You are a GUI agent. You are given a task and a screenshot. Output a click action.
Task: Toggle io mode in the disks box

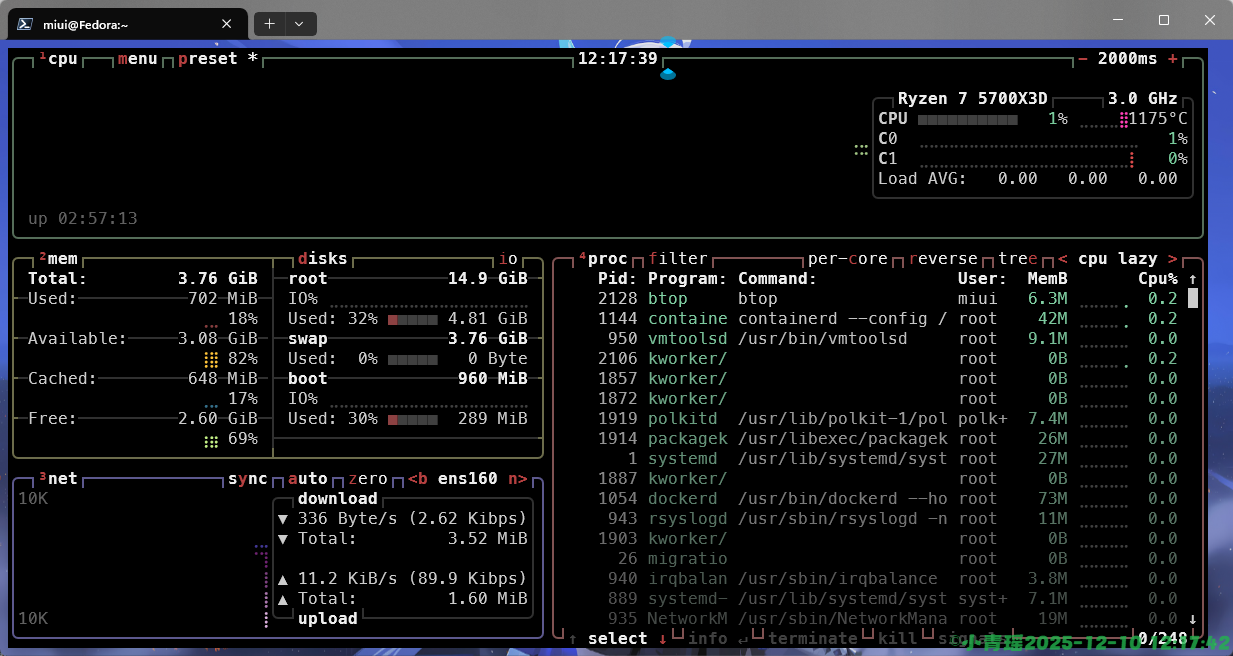508,259
